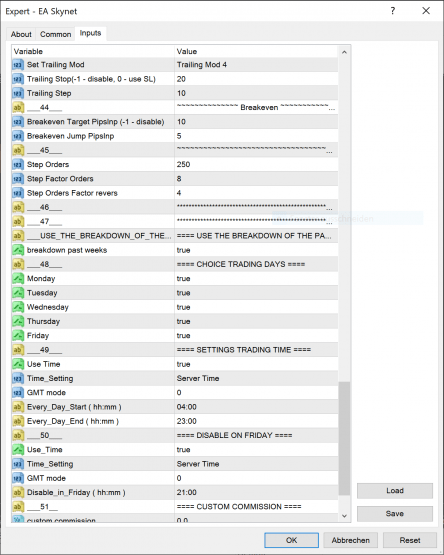Click the ab icon beside ___47___
The height and width of the screenshot is (555, 444).
pyautogui.click(x=18, y=222)
